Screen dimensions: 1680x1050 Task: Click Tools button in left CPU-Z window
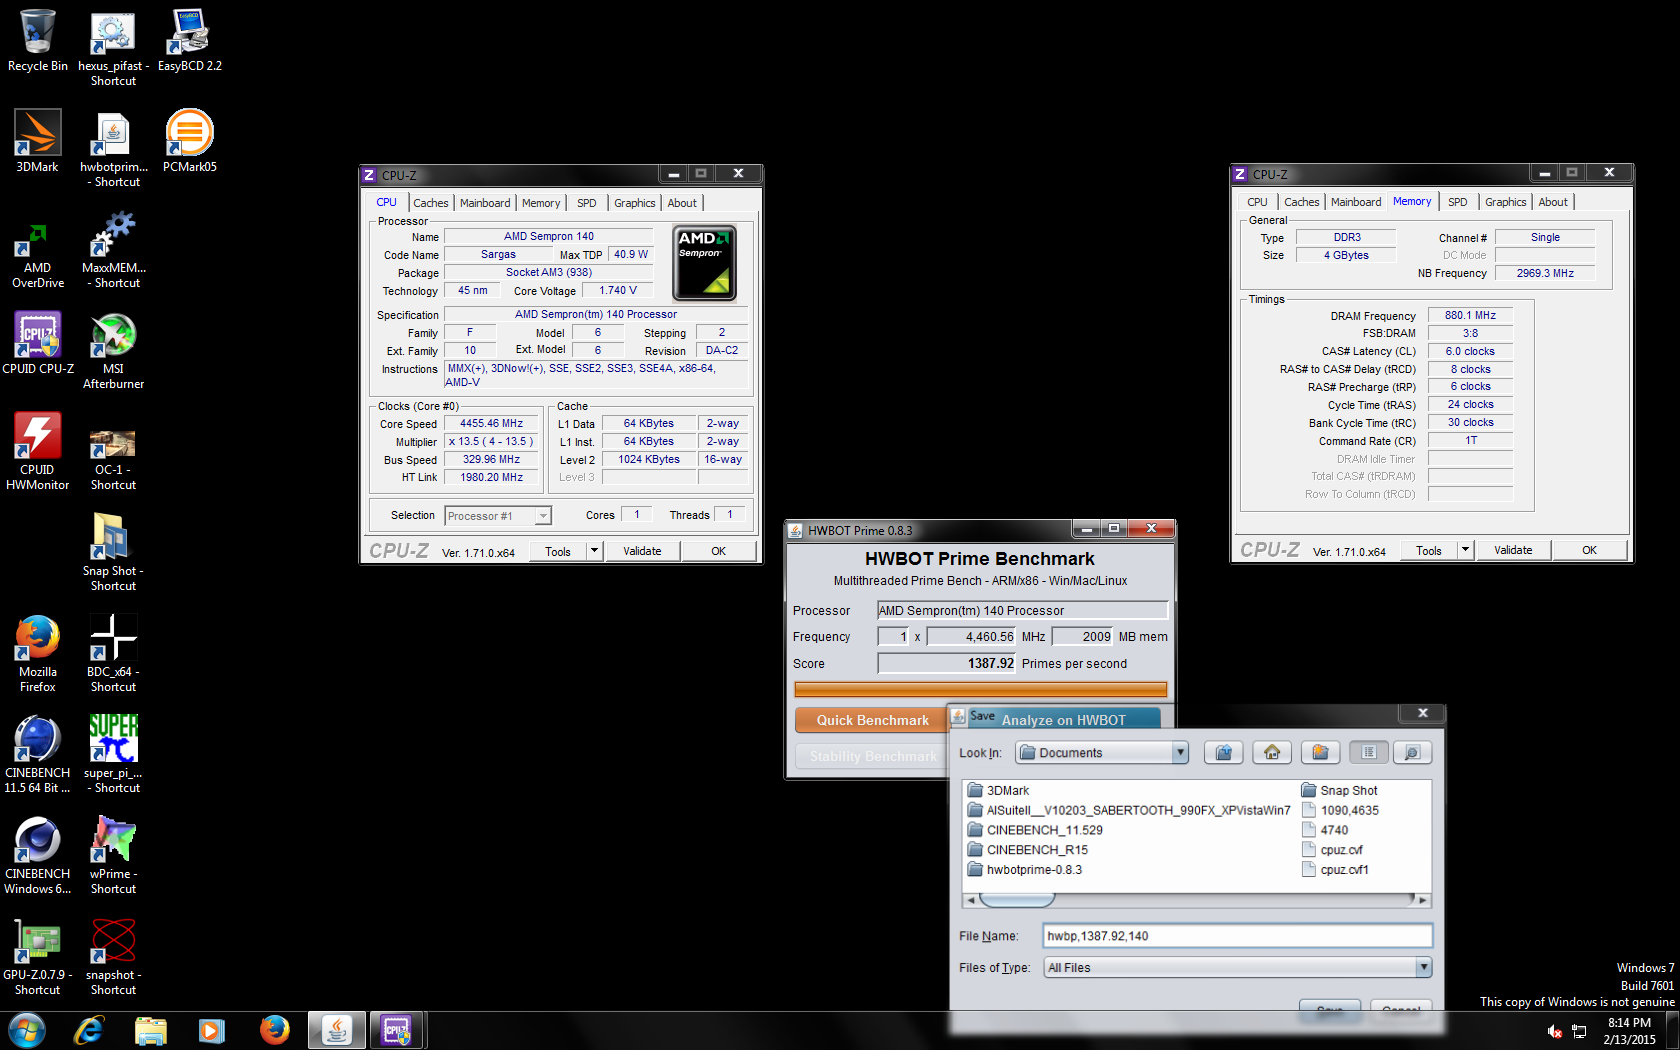(558, 551)
